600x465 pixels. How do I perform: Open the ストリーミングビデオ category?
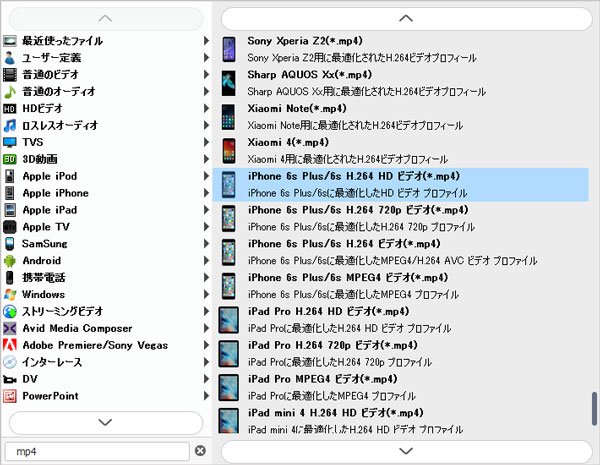[106, 312]
